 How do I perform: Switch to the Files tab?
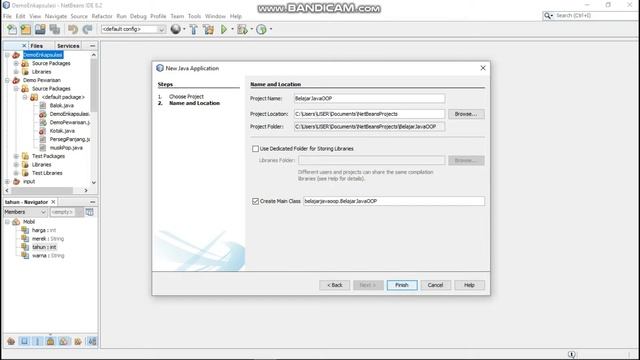click(37, 46)
